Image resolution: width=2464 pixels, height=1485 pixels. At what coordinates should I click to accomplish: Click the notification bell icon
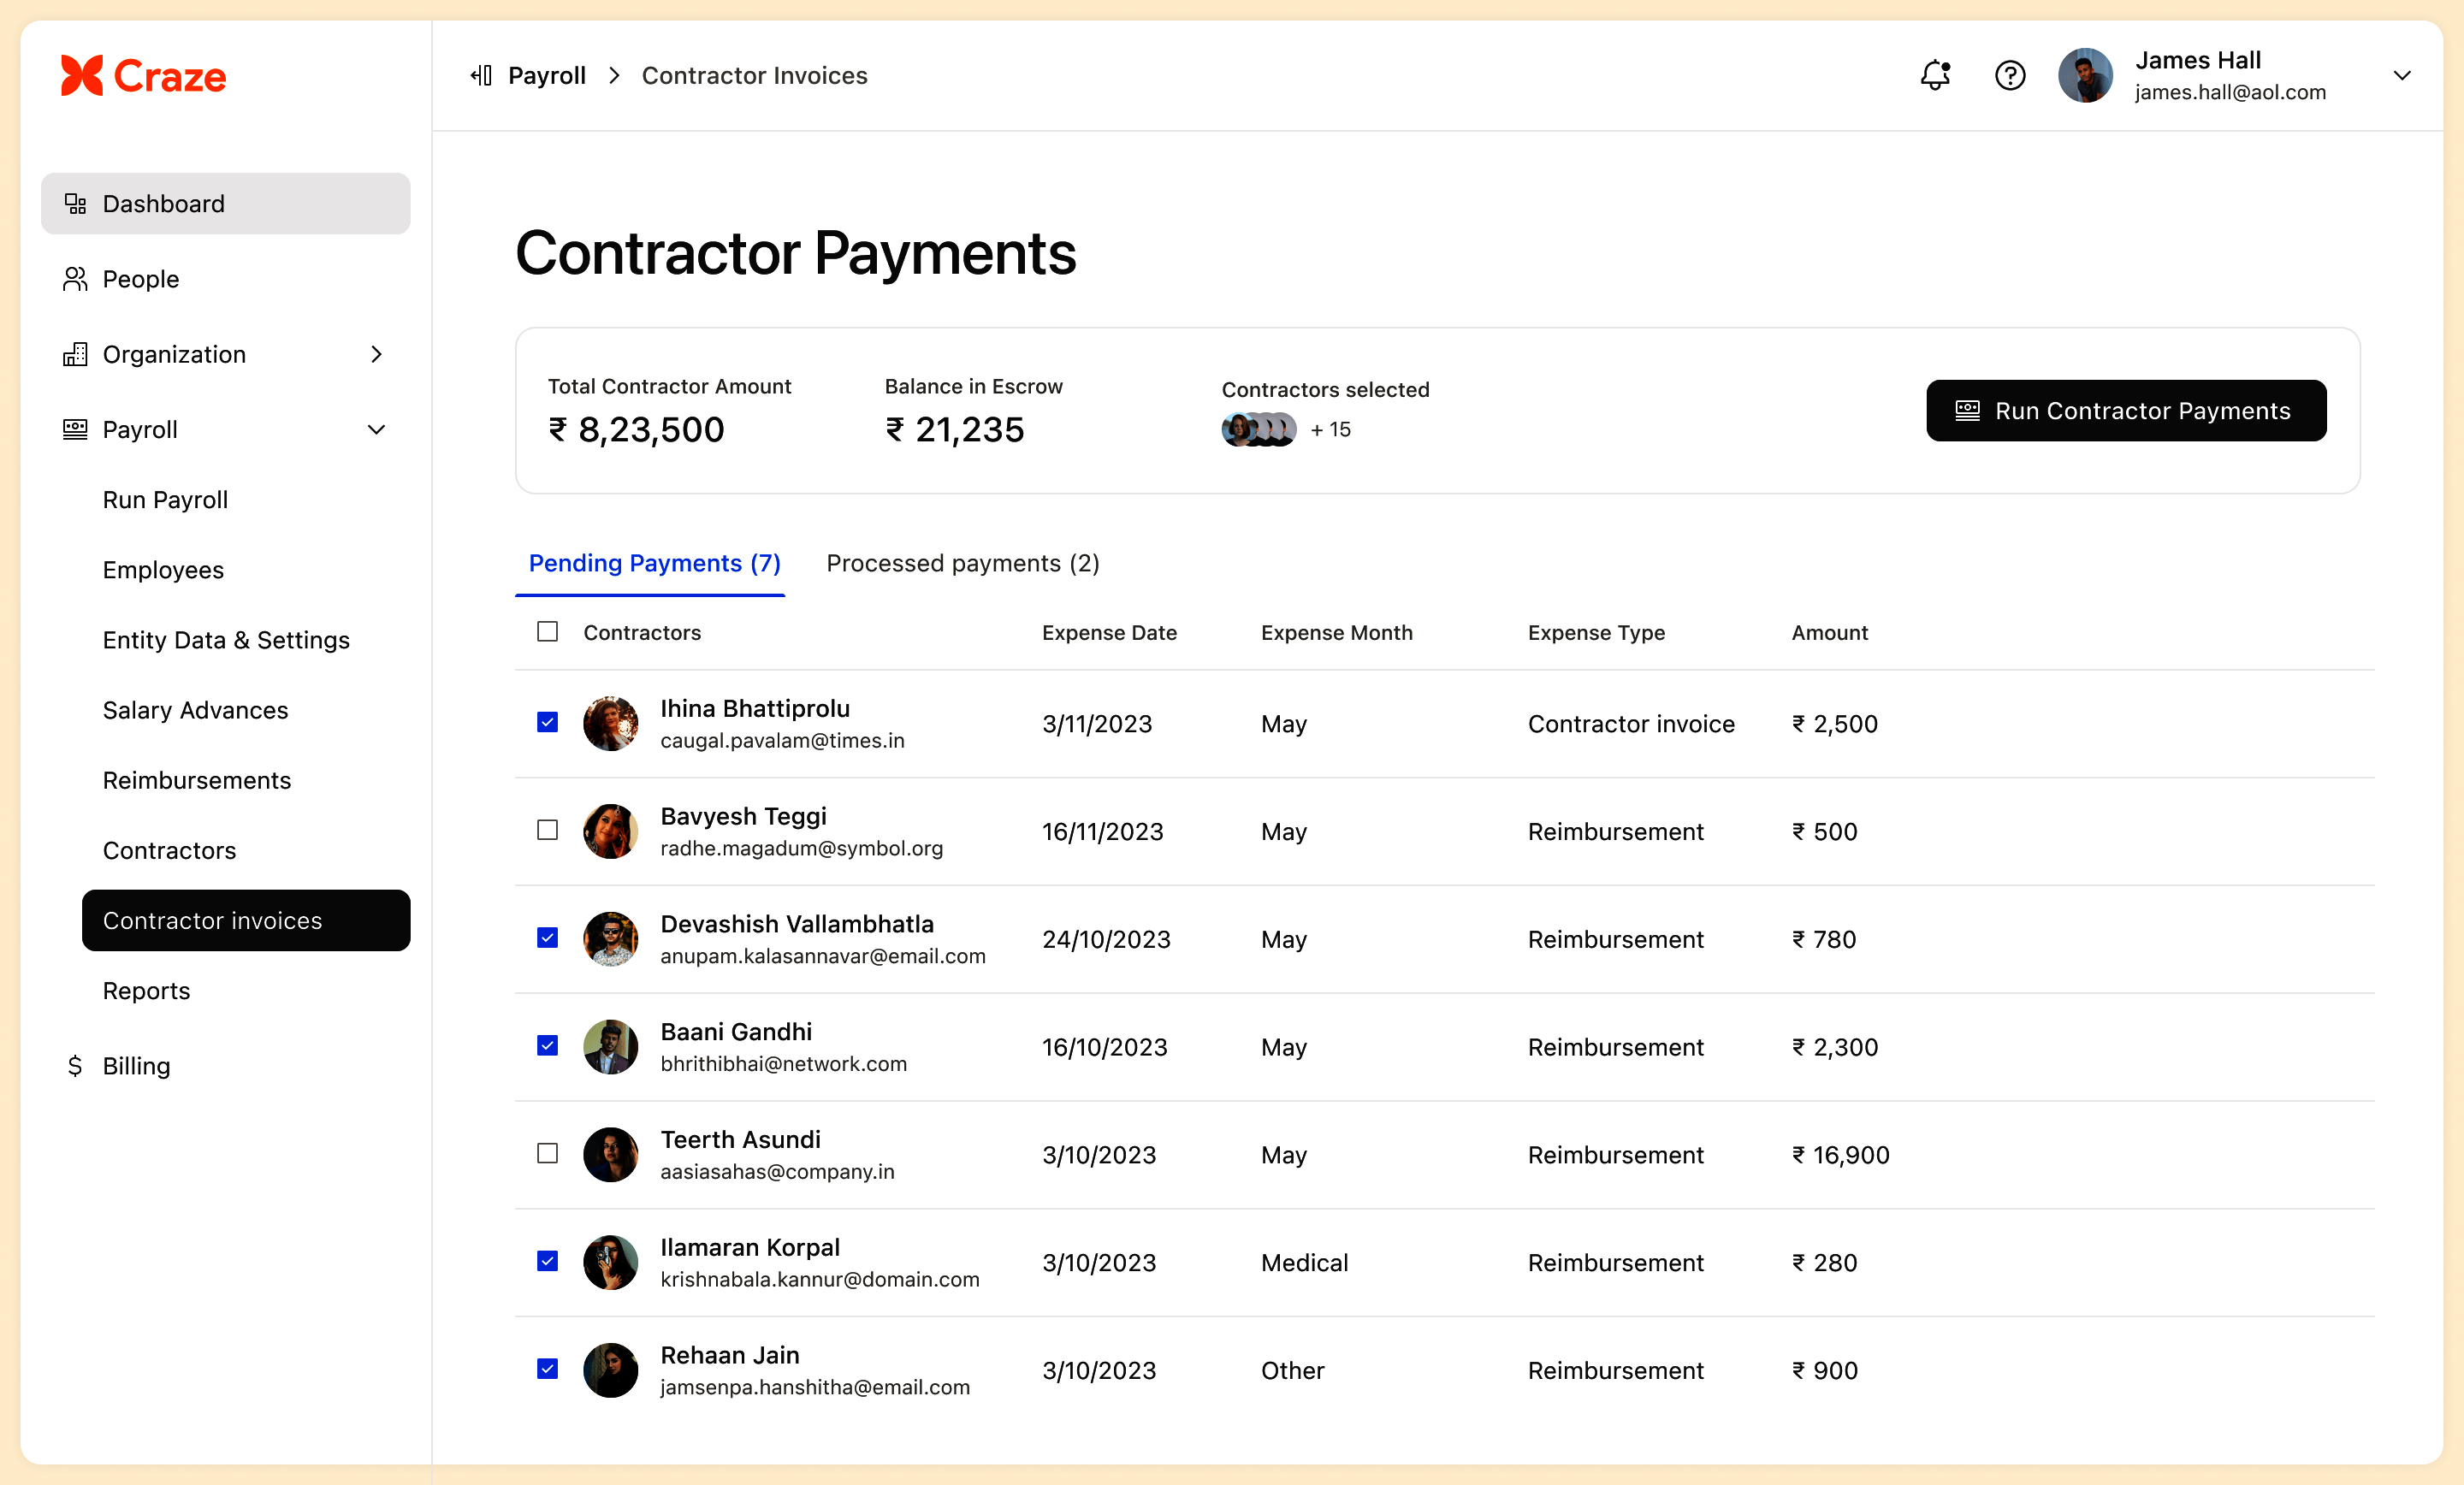point(1935,75)
